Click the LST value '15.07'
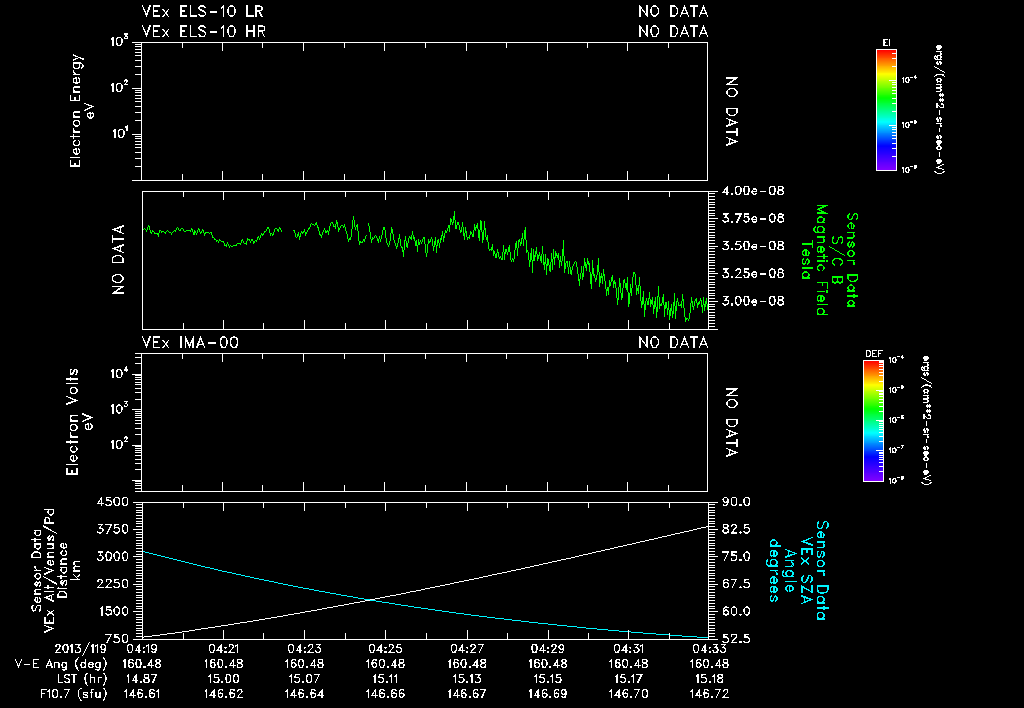Screen dimensions: 1024x708 (304, 679)
